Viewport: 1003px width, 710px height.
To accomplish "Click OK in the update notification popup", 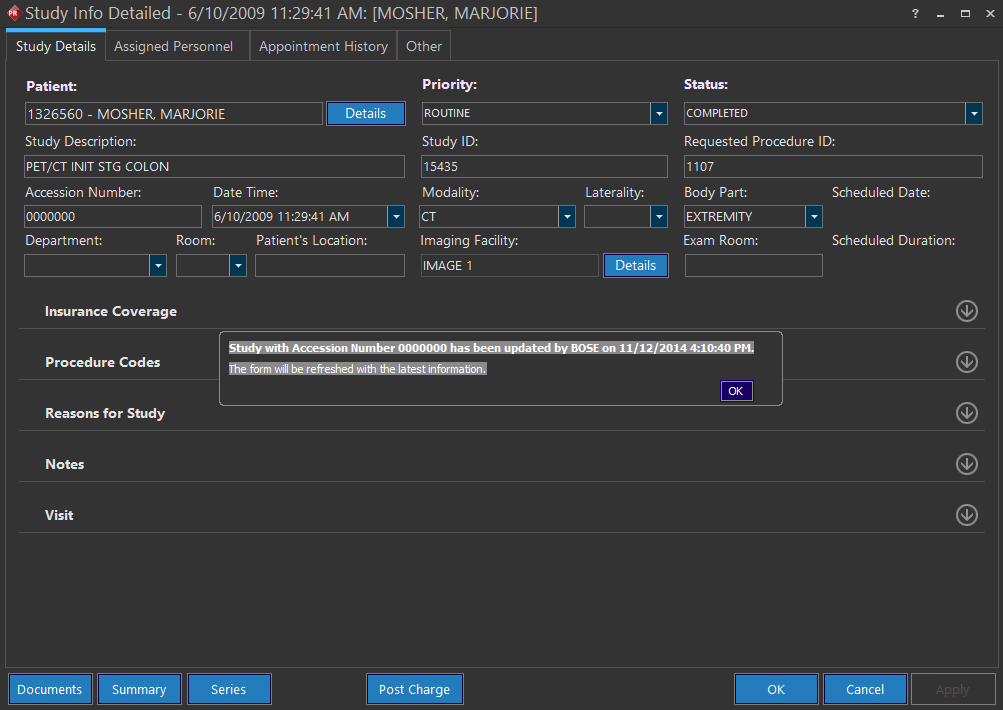I will (736, 391).
